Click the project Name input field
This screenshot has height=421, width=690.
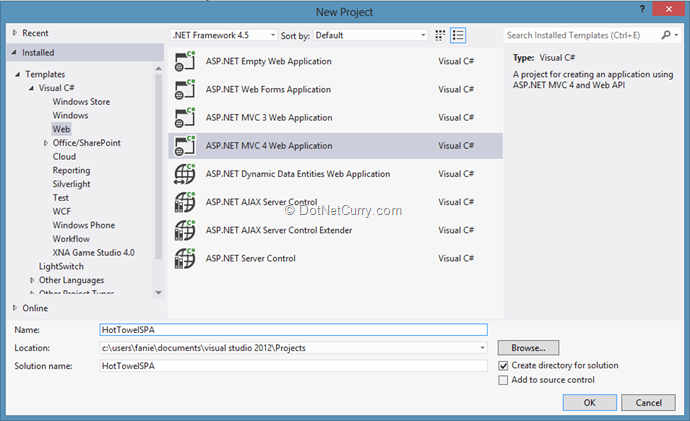click(294, 329)
